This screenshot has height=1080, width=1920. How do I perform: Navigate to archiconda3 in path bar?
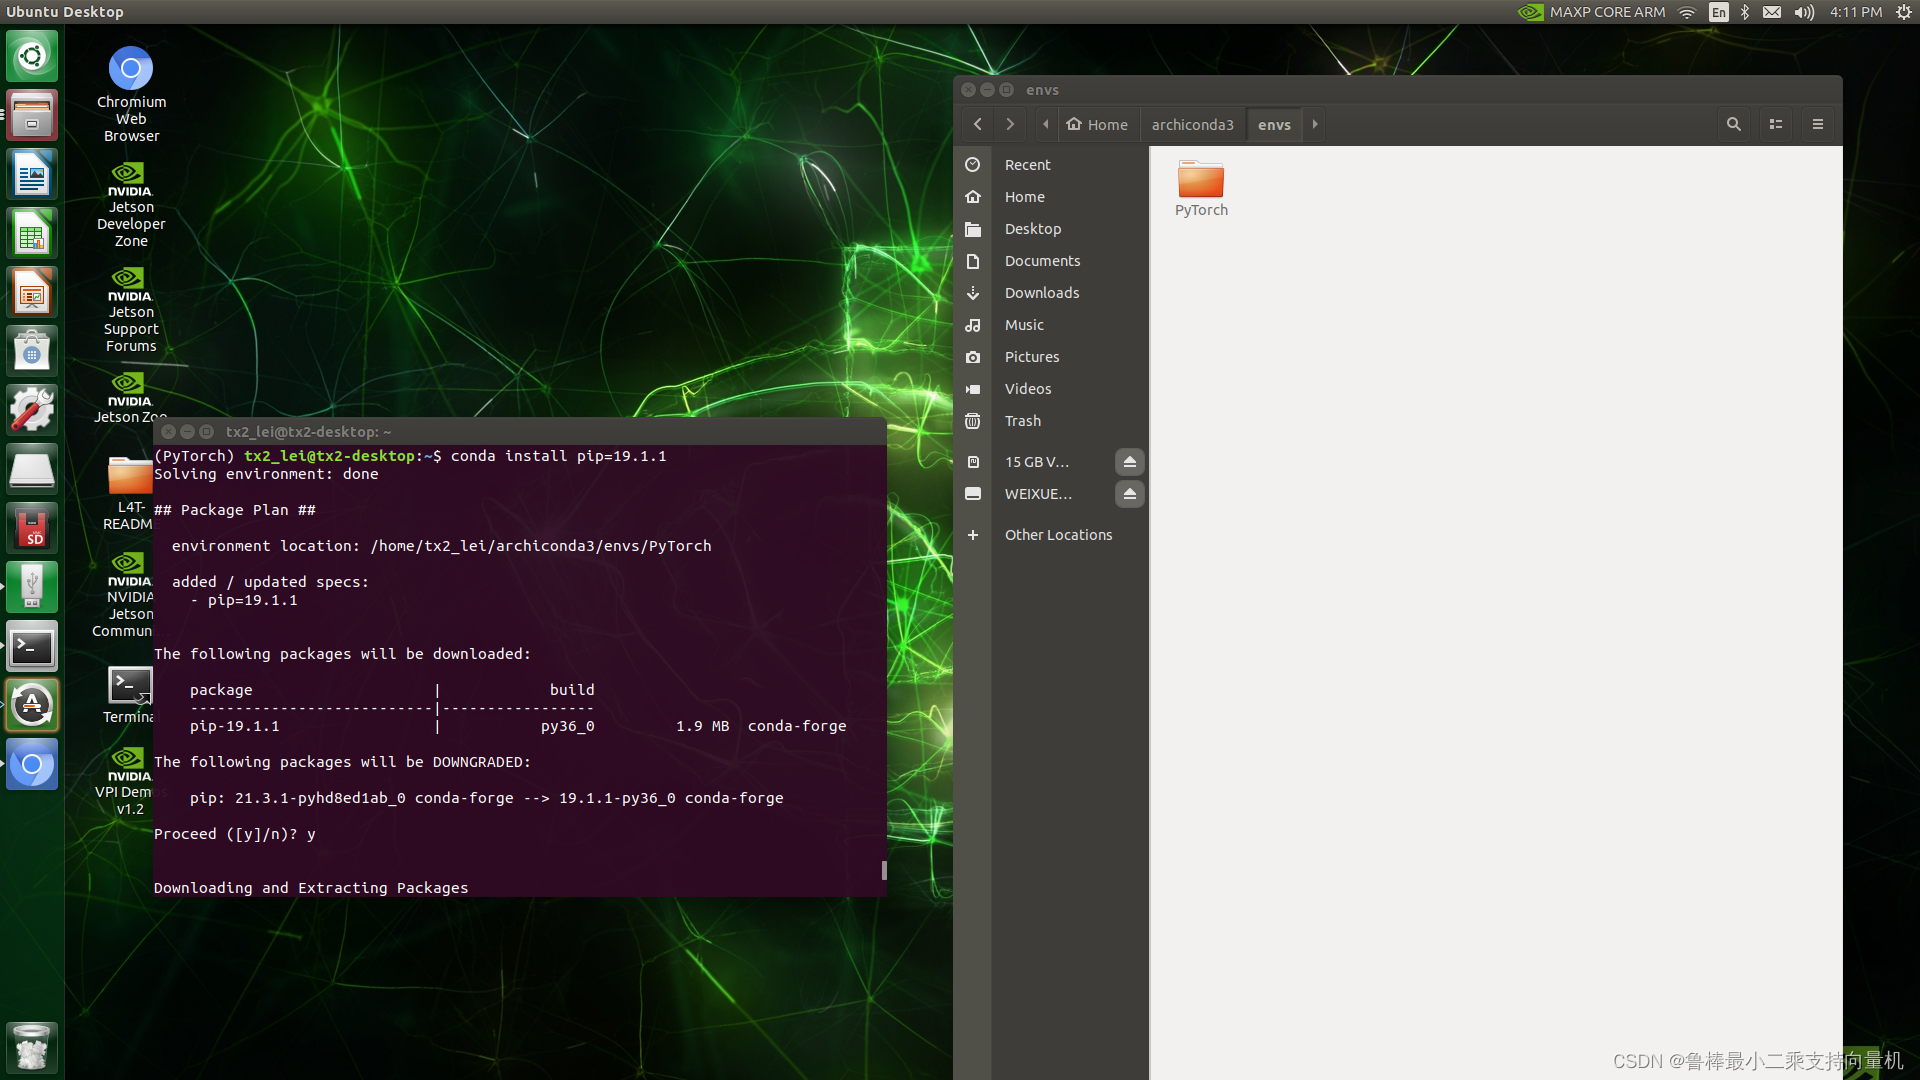(x=1192, y=124)
